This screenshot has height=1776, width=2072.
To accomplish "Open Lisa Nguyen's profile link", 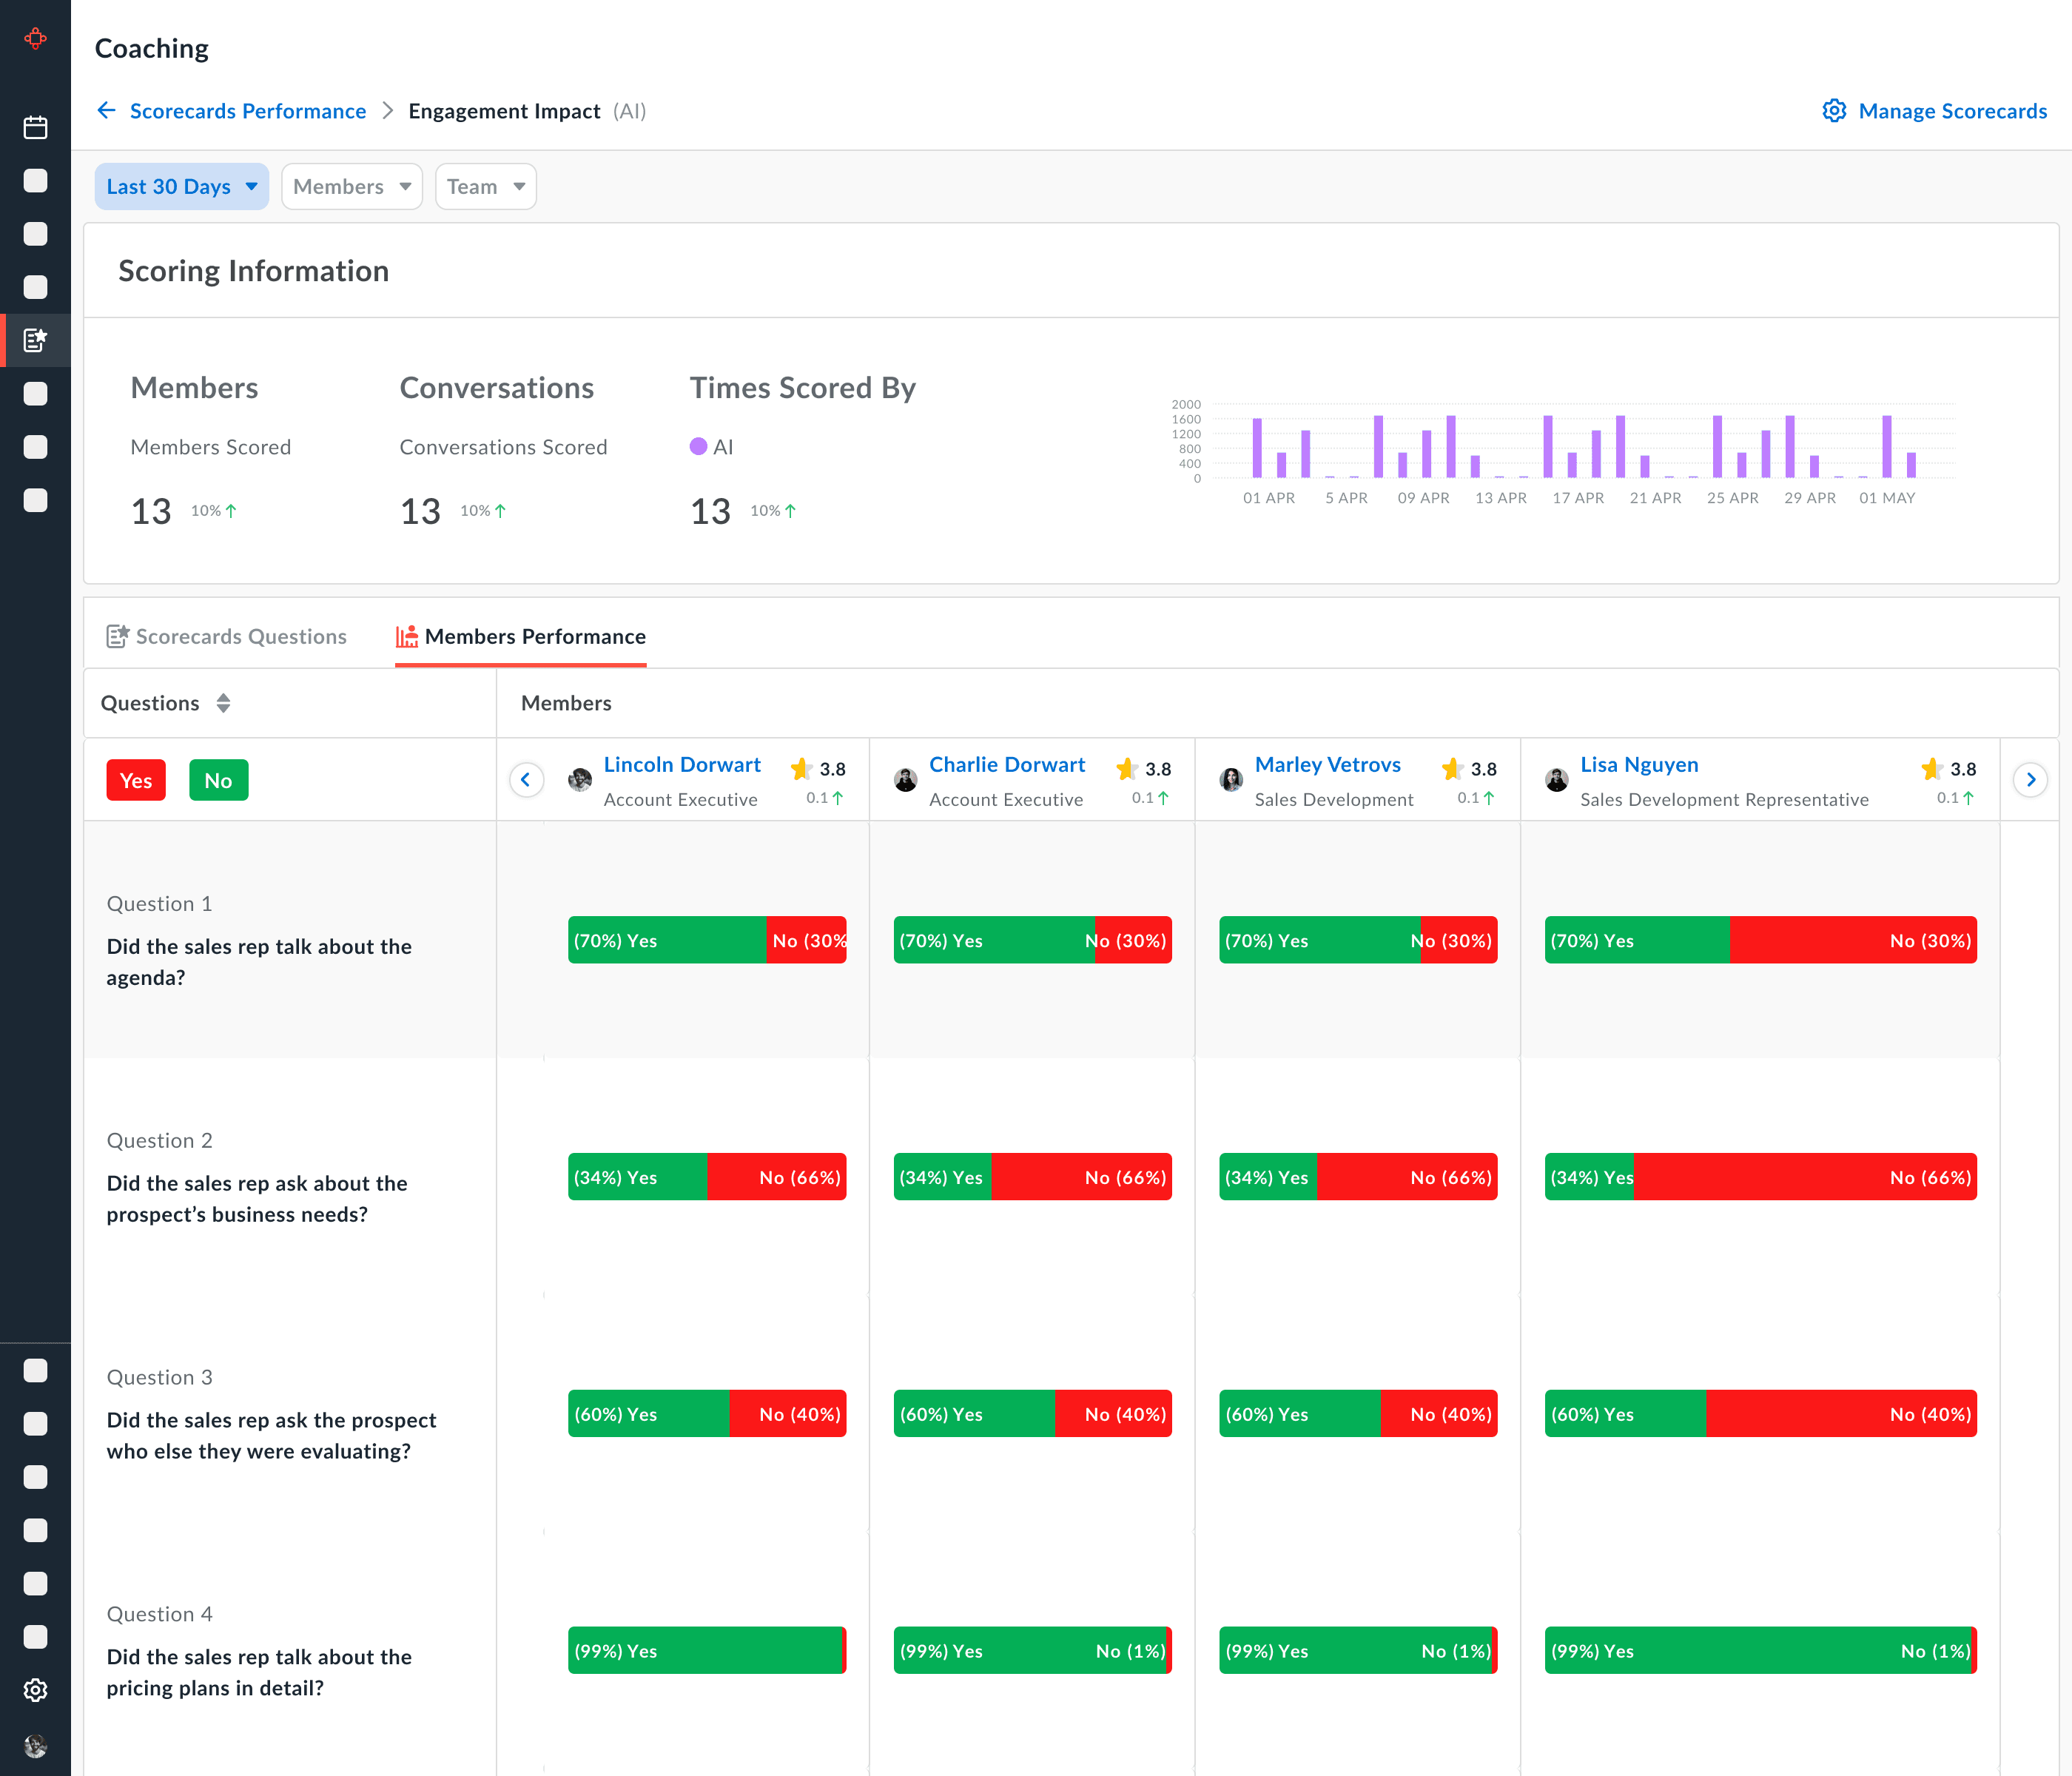I will click(1639, 765).
